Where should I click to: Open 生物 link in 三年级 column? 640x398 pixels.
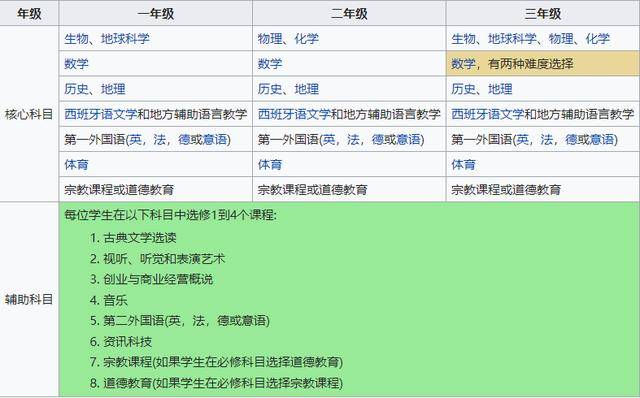pyautogui.click(x=463, y=39)
